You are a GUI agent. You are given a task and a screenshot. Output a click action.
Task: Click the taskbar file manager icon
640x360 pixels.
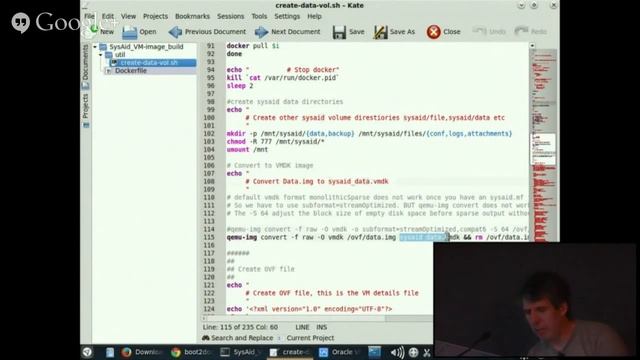point(110,352)
